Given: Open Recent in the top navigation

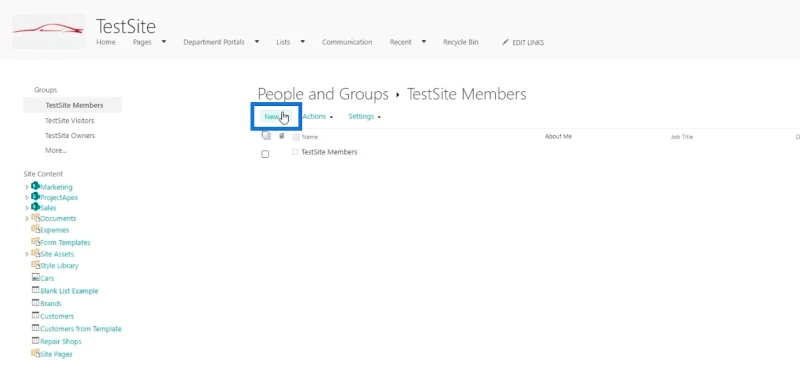Looking at the screenshot, I should pos(401,42).
